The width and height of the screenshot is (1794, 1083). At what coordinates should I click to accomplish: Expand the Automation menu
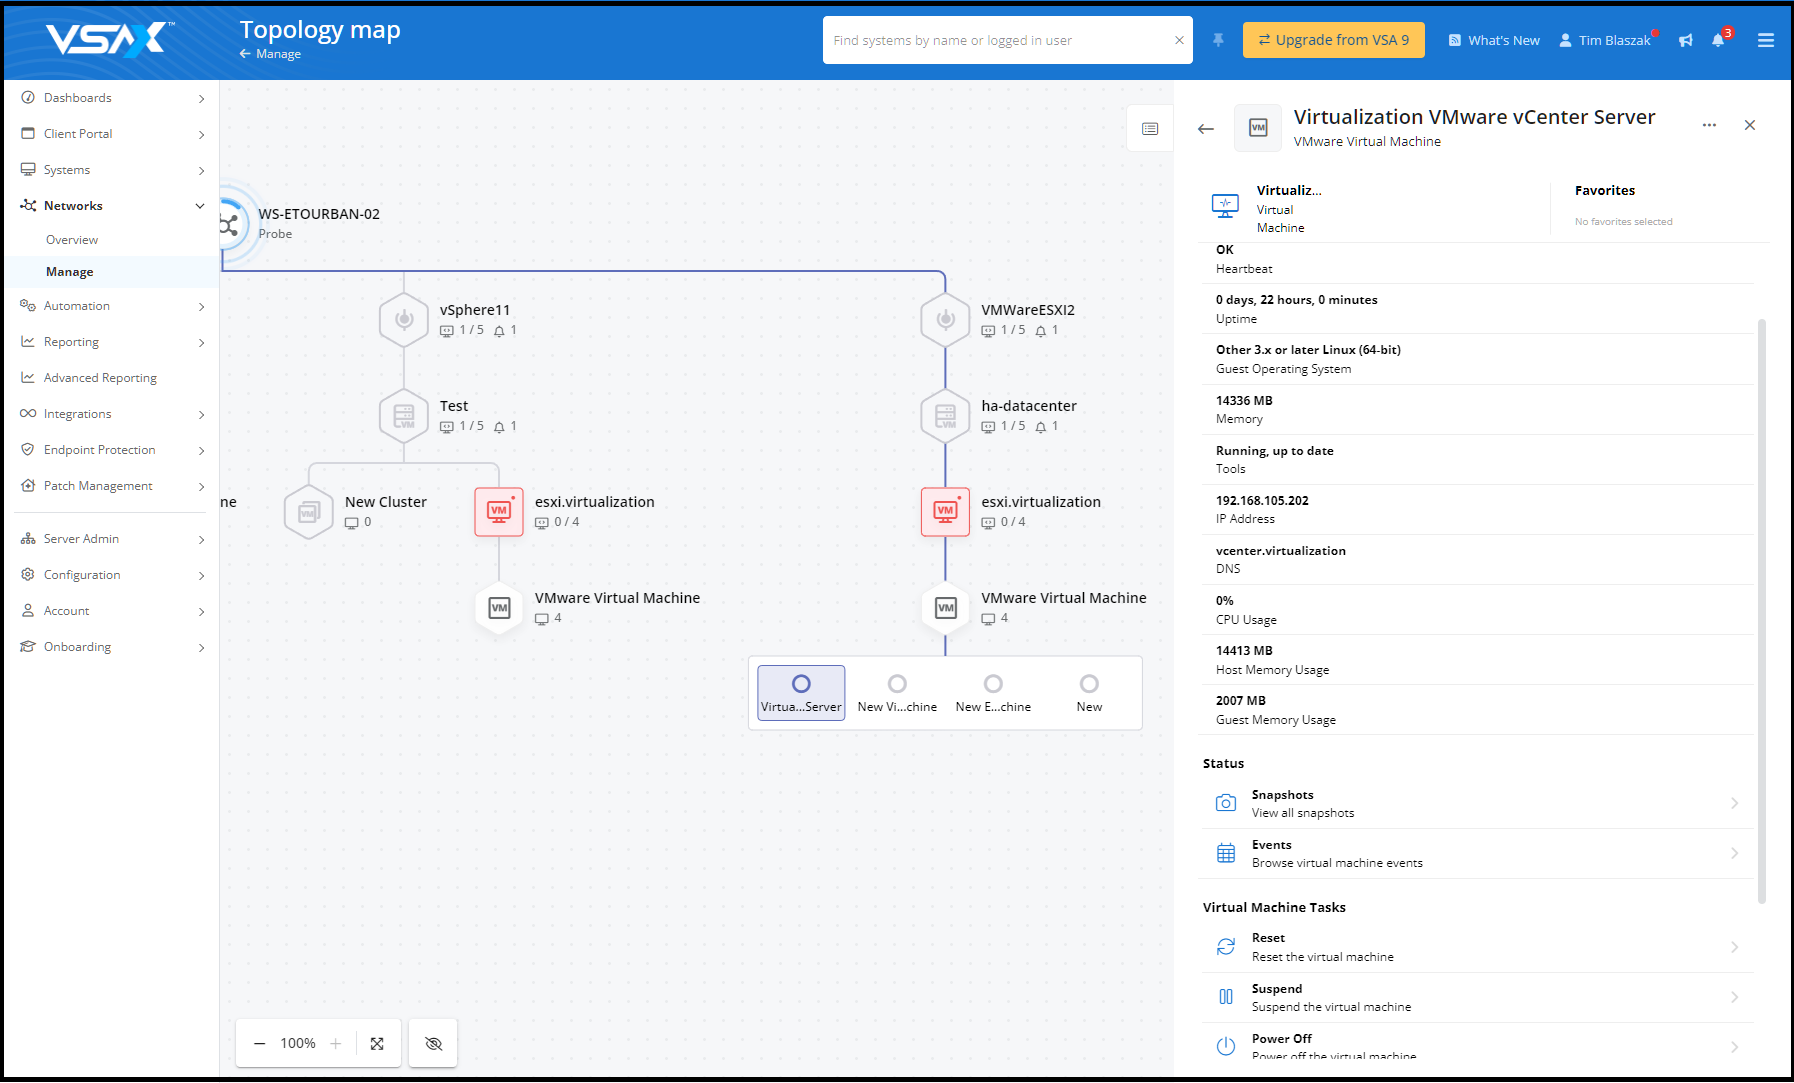[112, 306]
